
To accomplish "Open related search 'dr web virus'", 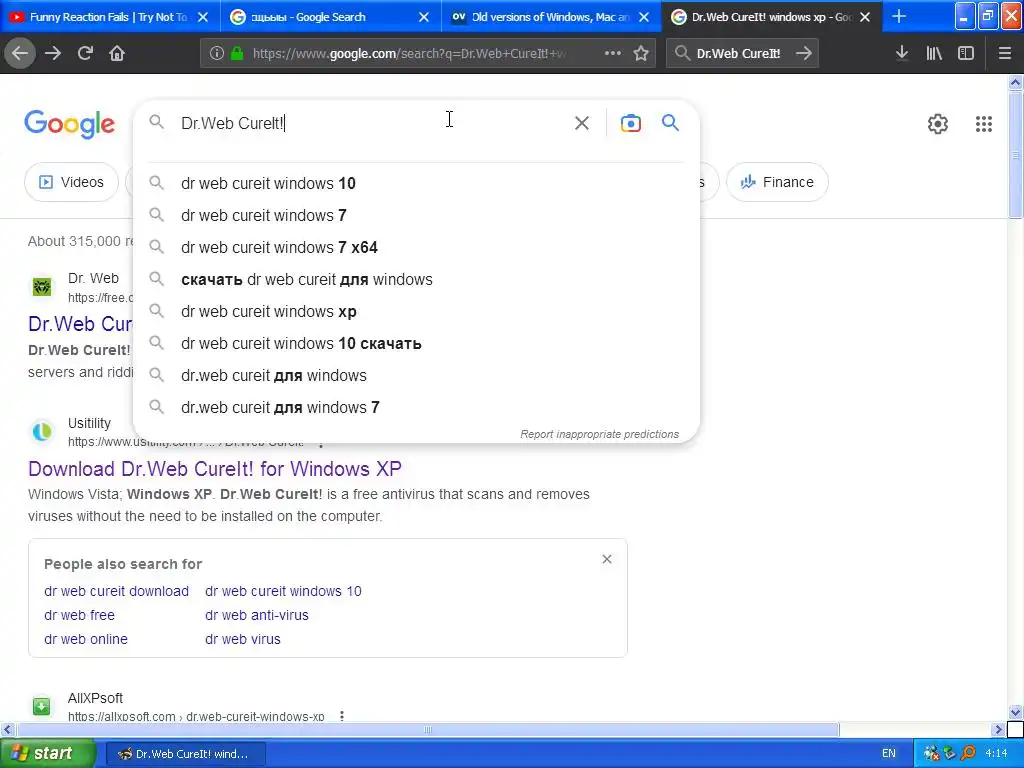I will click(x=243, y=639).
